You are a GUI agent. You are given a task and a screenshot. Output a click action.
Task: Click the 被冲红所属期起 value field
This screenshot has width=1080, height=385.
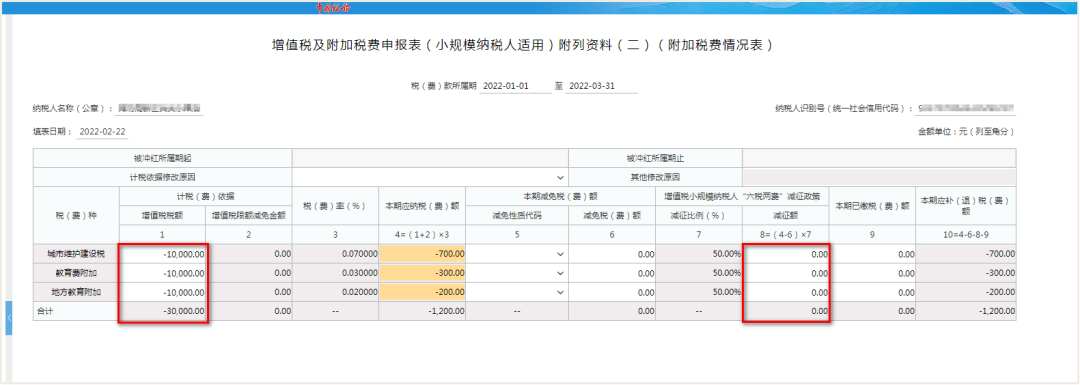[430, 158]
